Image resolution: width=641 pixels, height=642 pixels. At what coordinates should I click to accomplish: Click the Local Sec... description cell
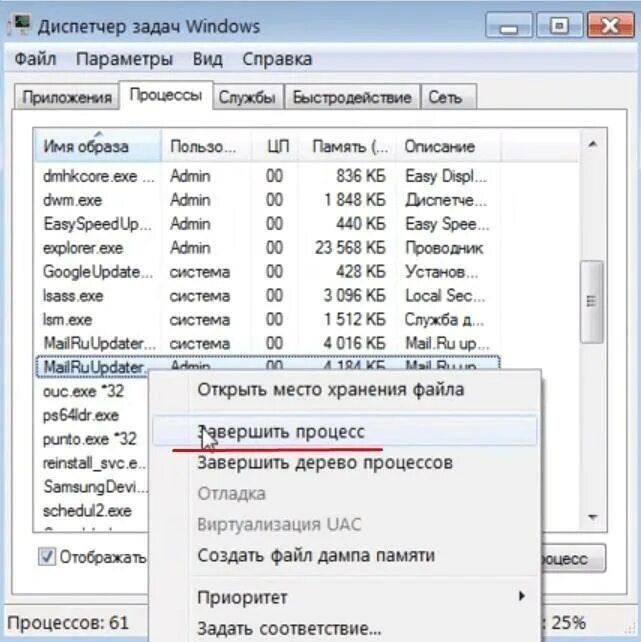[x=445, y=296]
